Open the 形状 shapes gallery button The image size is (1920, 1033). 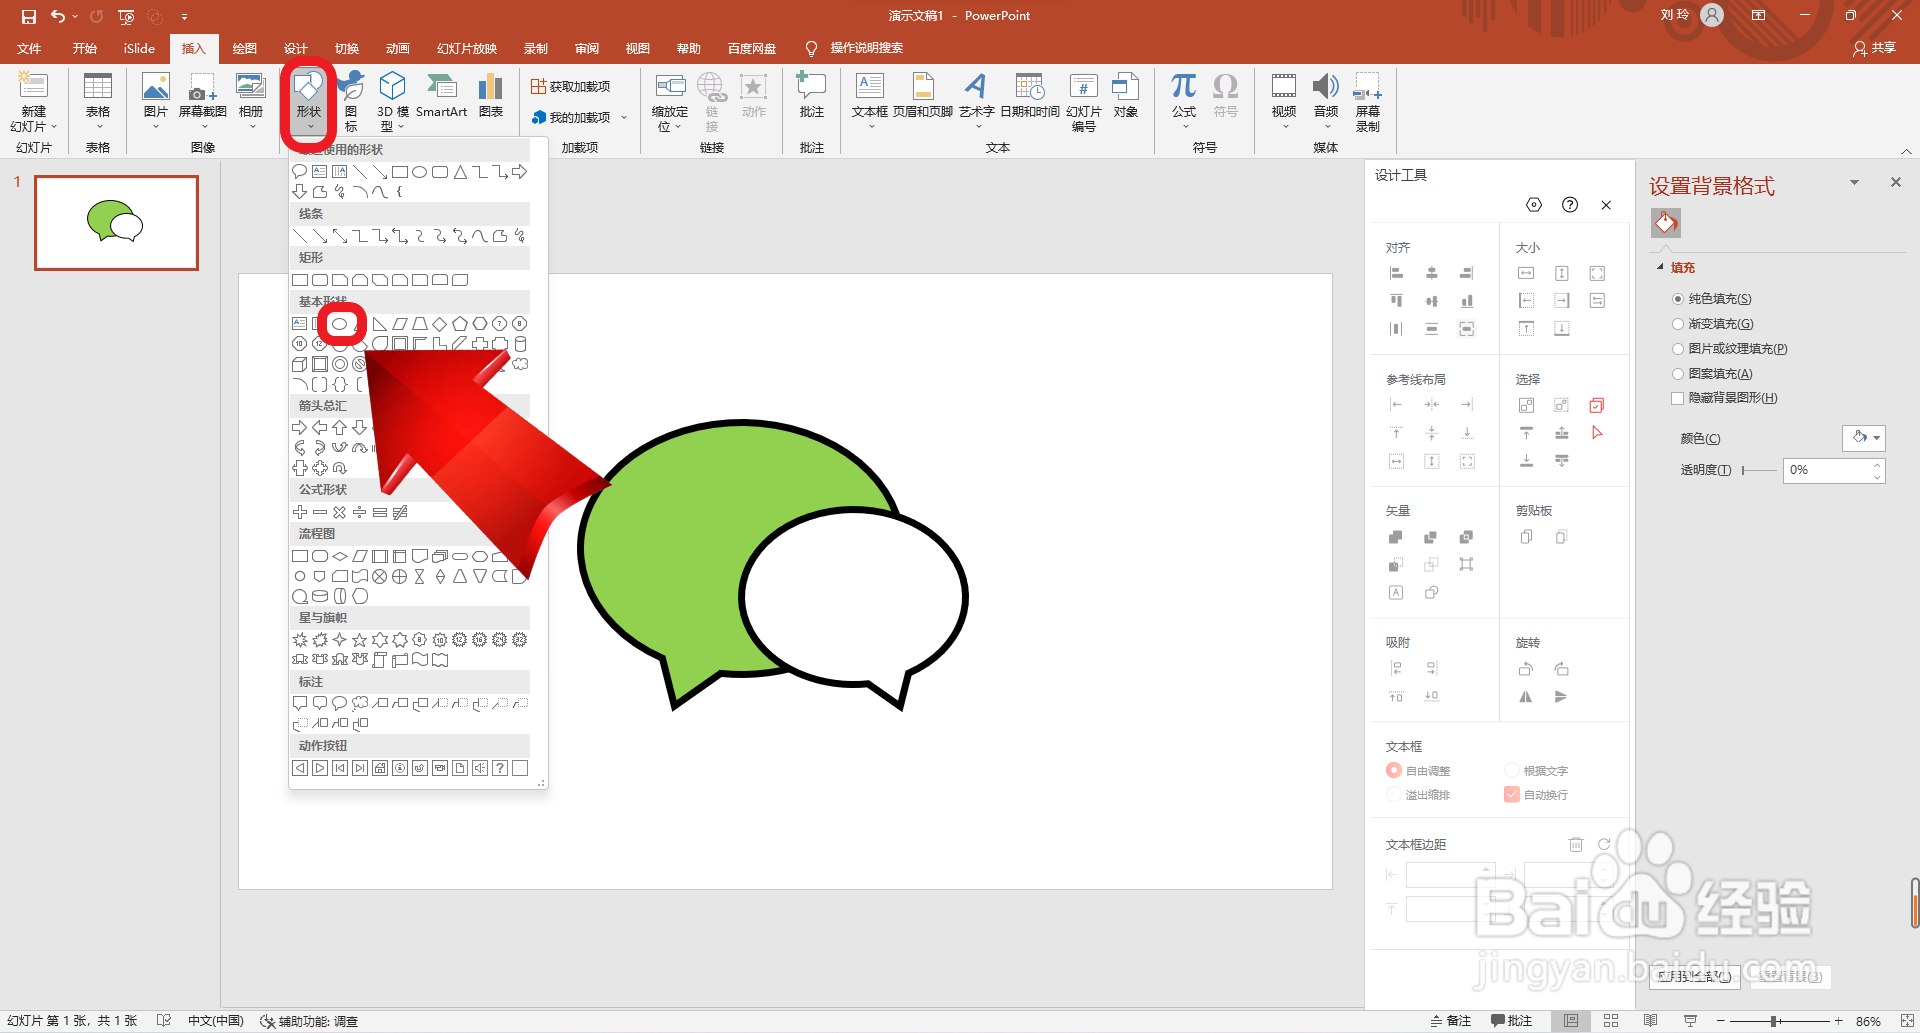pyautogui.click(x=308, y=102)
